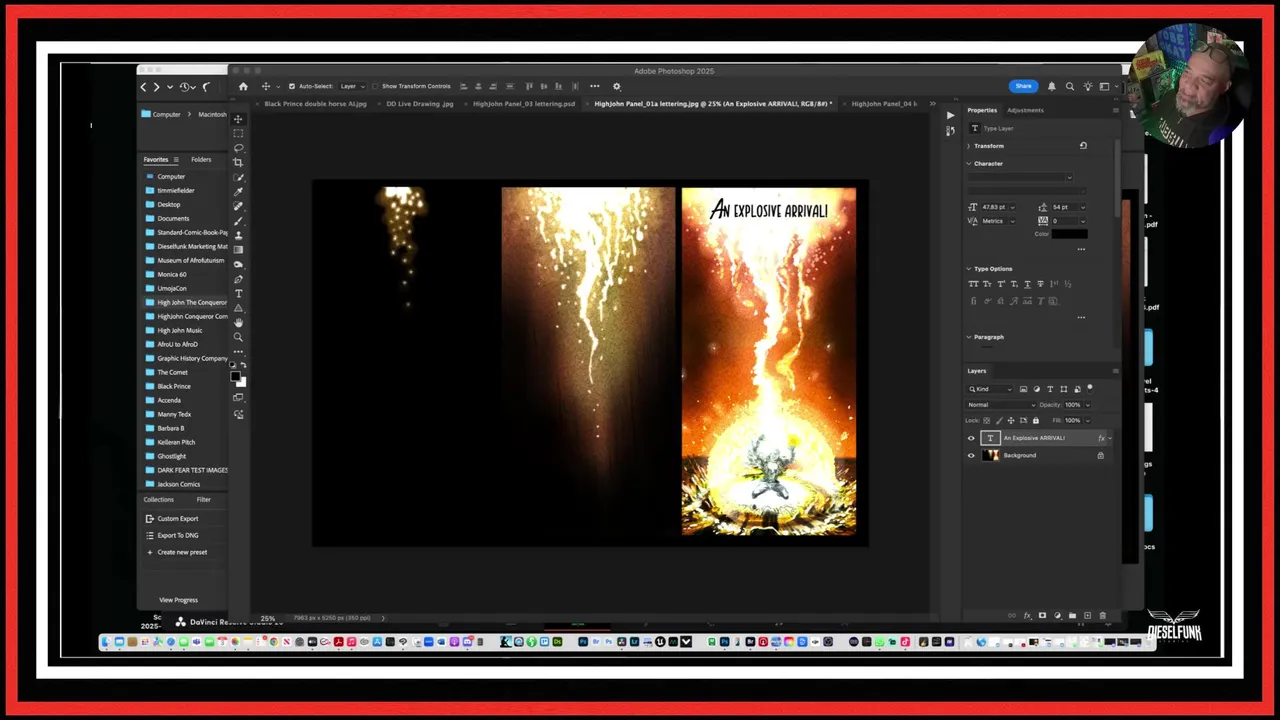Hide the Background layer
The width and height of the screenshot is (1280, 720).
pyautogui.click(x=971, y=455)
